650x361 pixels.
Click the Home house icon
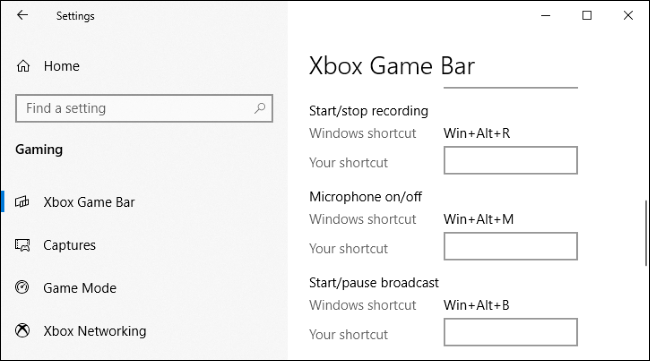(23, 66)
